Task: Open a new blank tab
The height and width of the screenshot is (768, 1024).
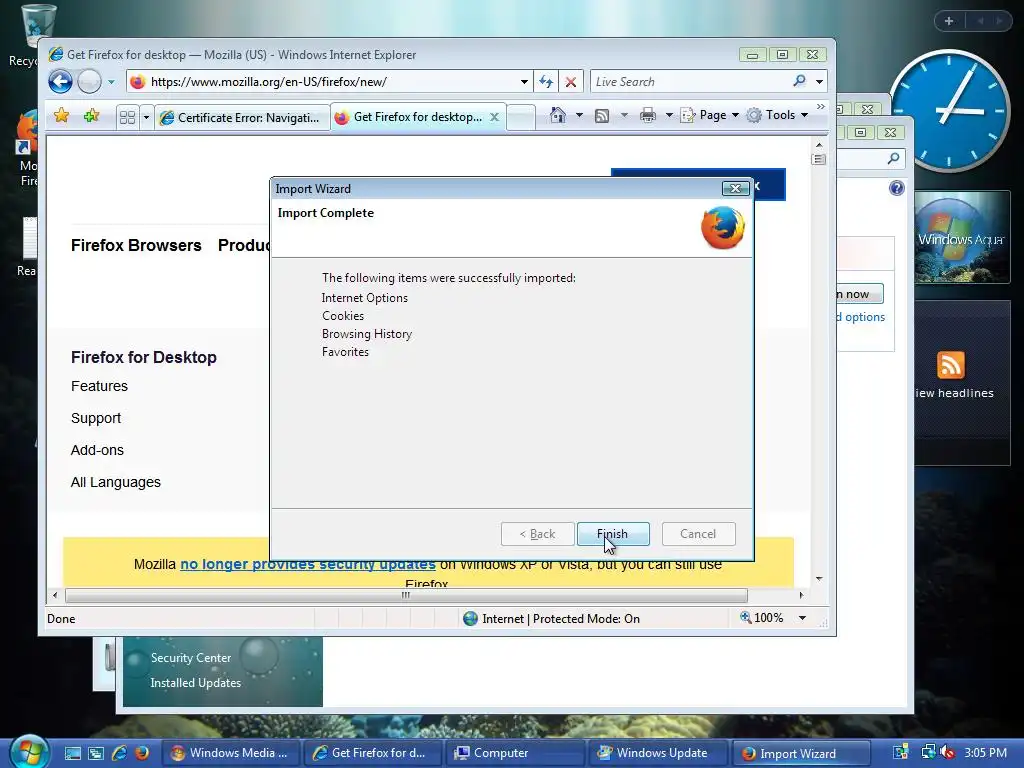Action: [x=521, y=118]
